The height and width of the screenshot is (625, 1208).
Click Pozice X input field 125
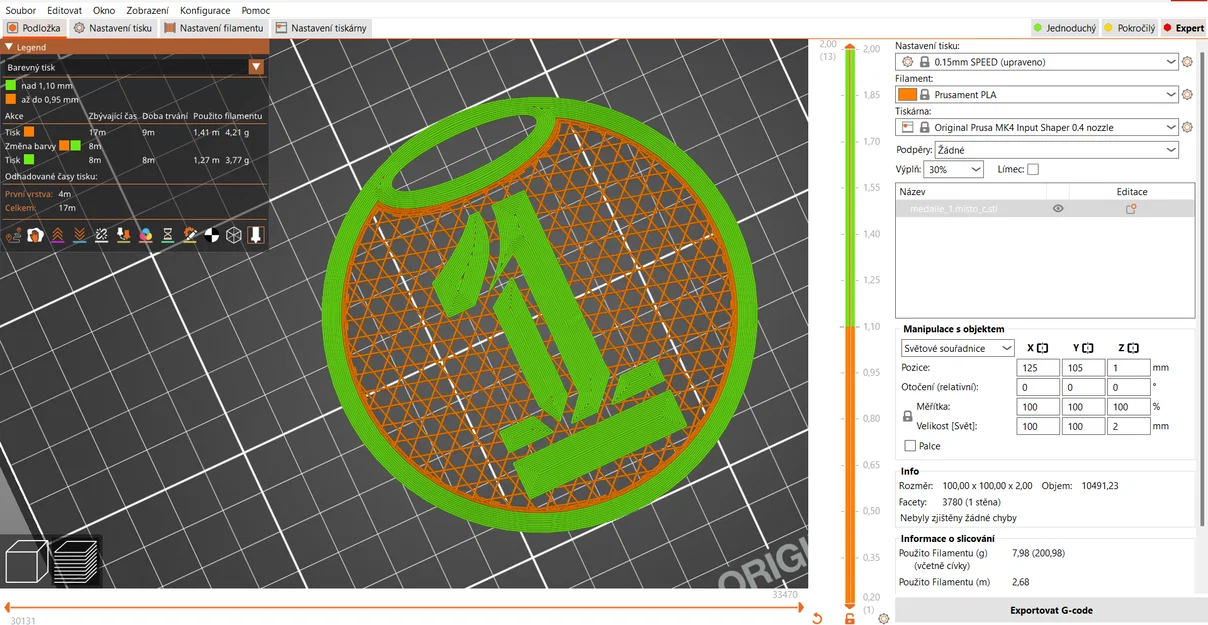(1037, 368)
